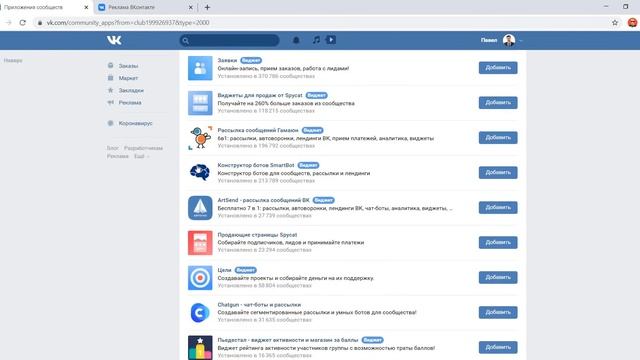
Task: Click the browser forward arrow
Action: [x=8, y=23]
